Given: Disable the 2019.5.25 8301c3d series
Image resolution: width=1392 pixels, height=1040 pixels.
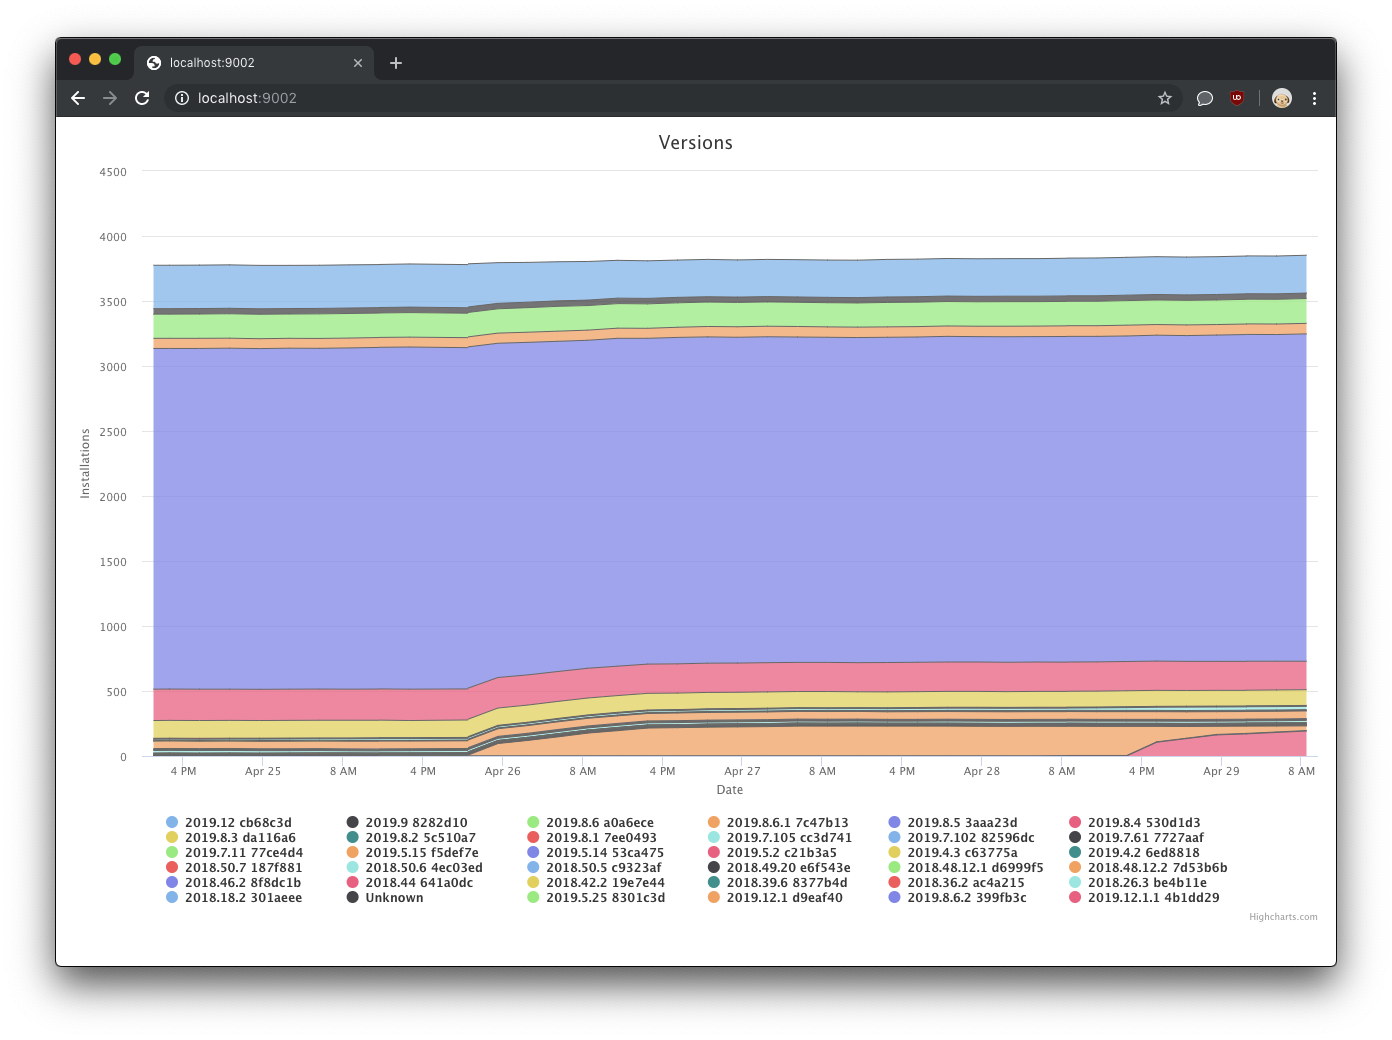Looking at the screenshot, I should click(x=596, y=898).
